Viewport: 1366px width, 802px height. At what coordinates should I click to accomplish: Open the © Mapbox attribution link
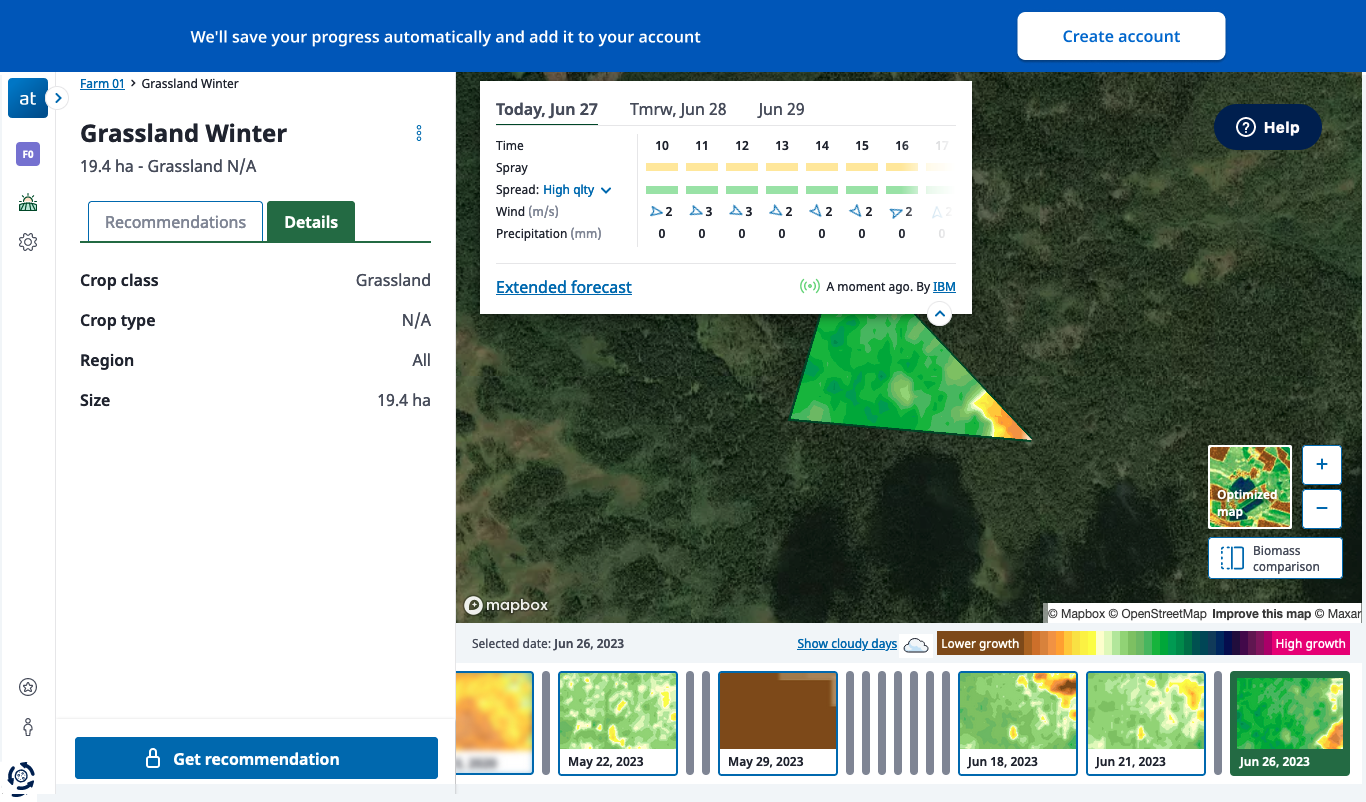click(1076, 614)
